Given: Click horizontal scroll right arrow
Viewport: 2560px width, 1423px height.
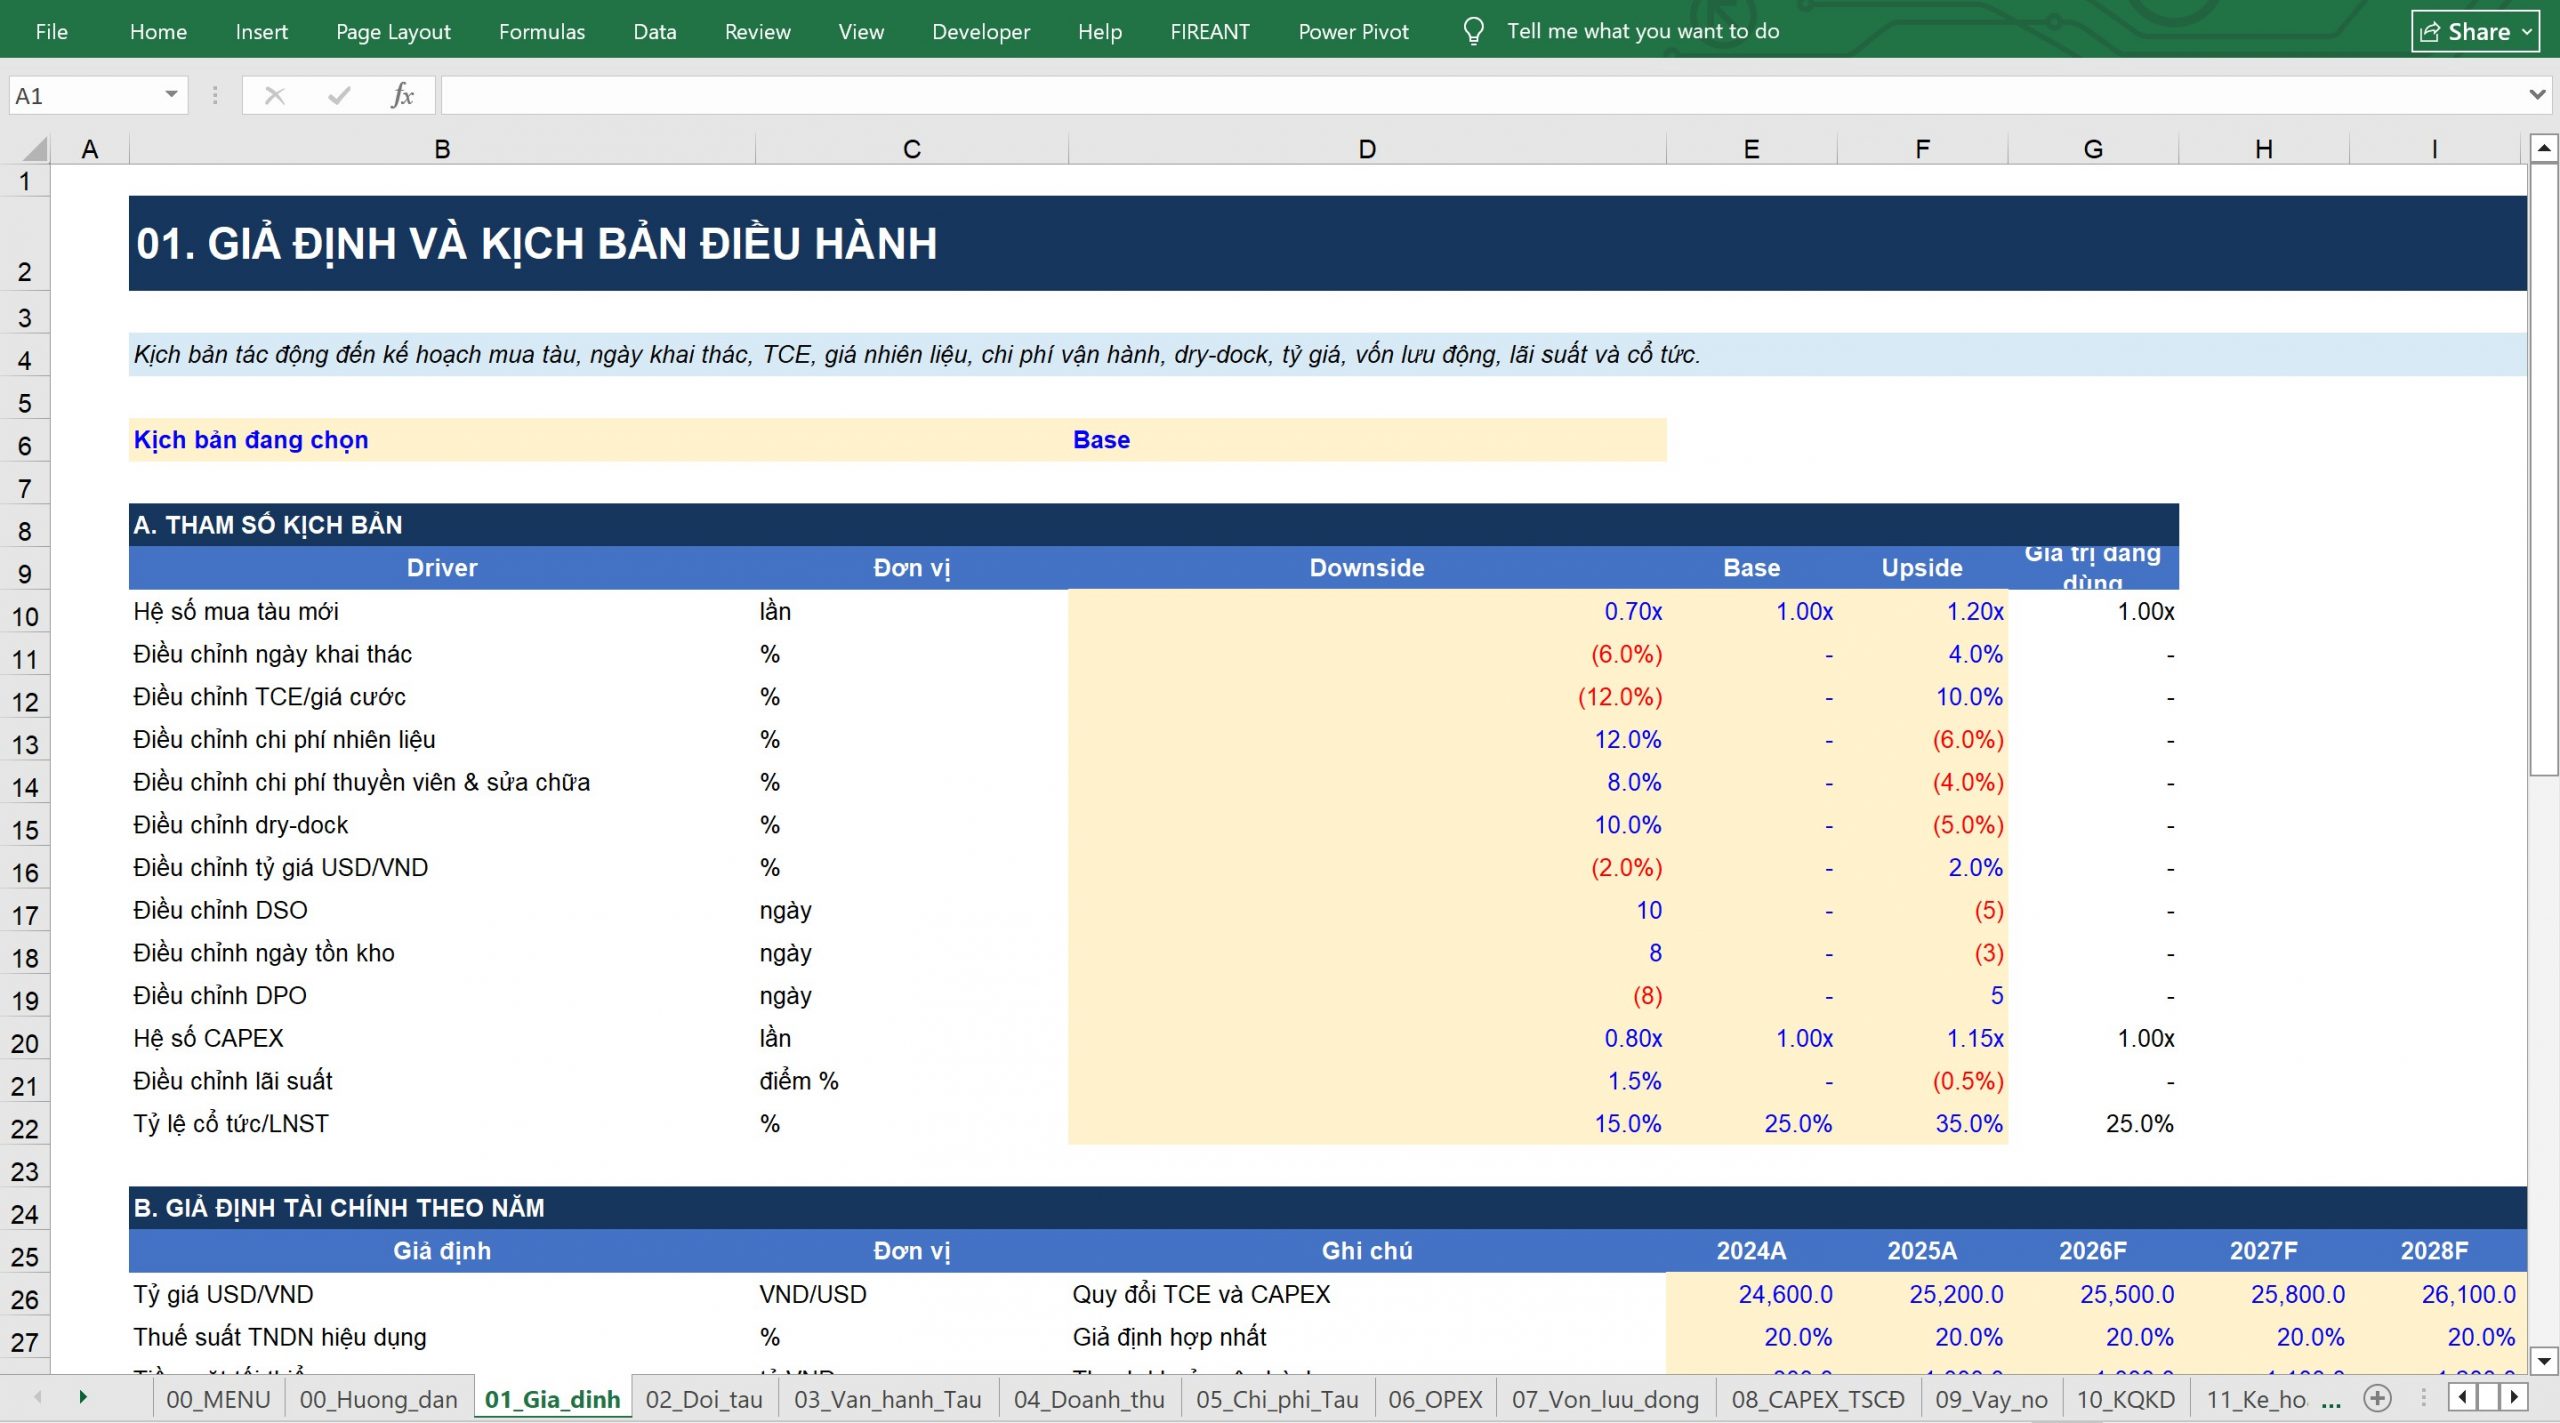Looking at the screenshot, I should tap(2515, 1397).
